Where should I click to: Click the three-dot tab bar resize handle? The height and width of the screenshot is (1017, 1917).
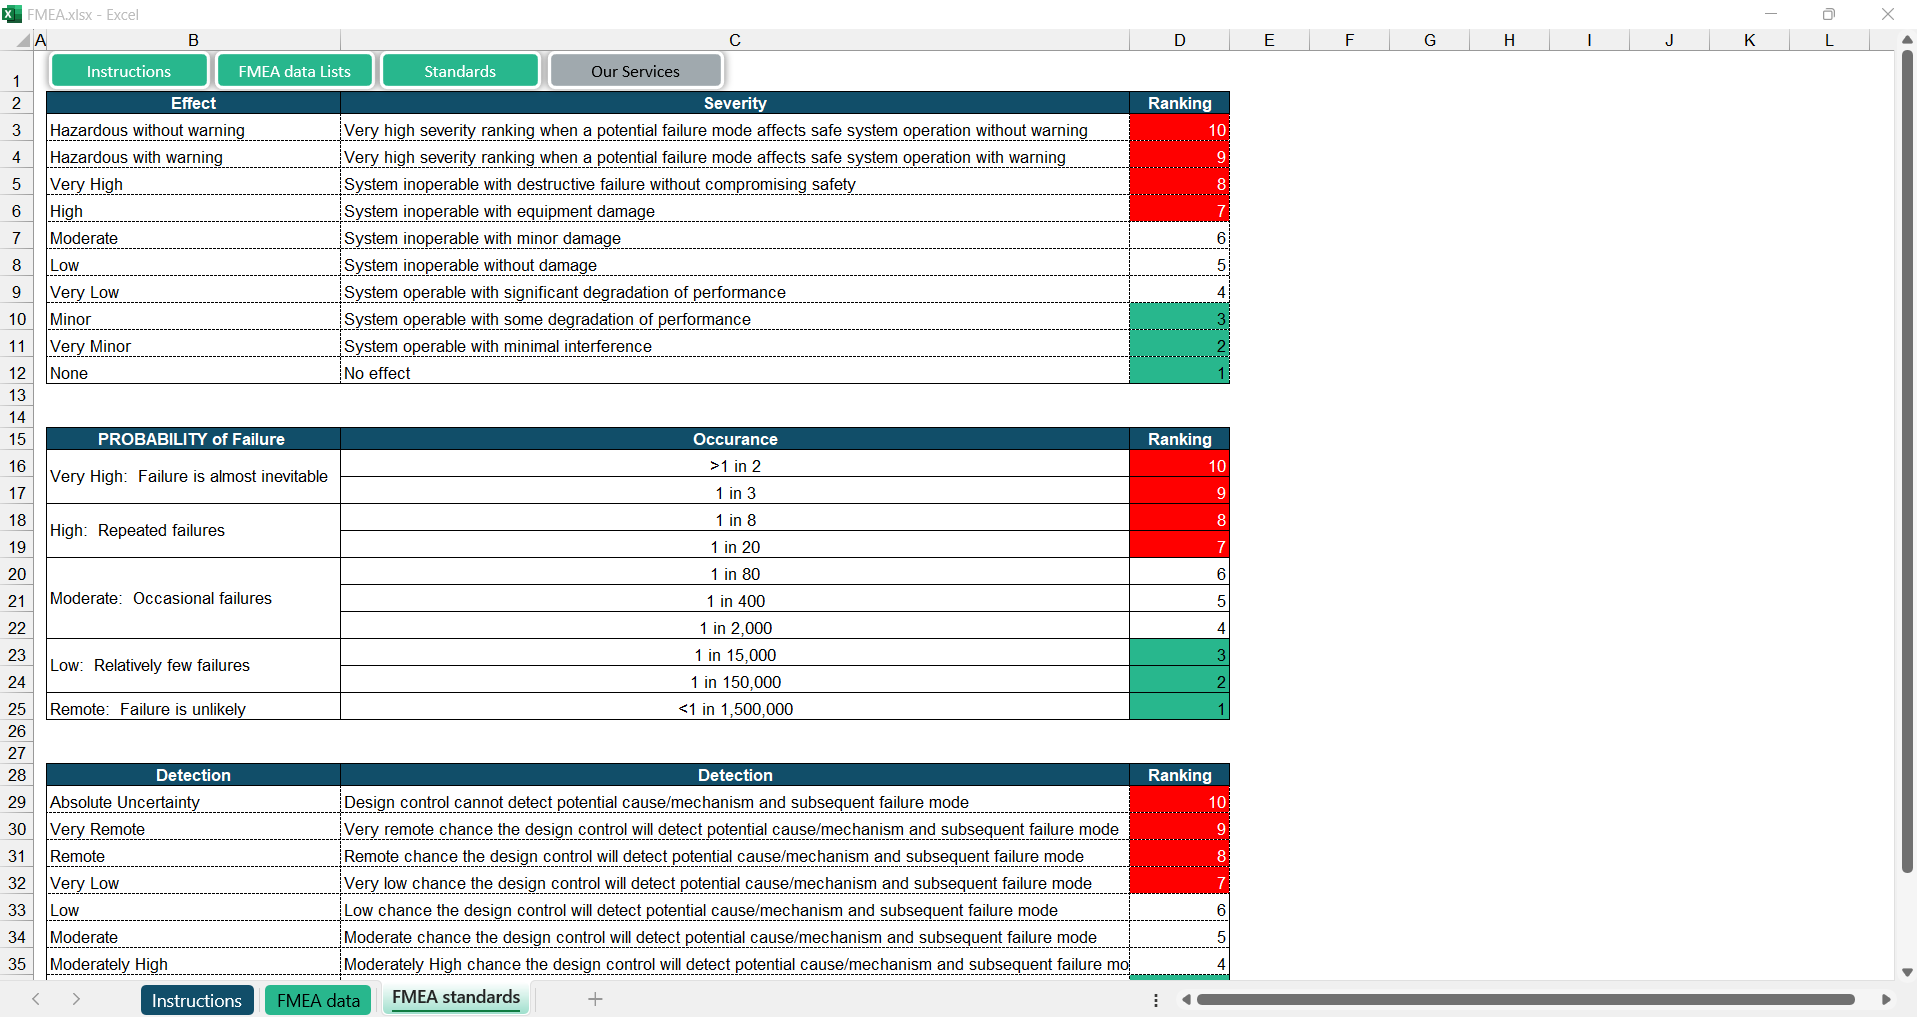coord(1156,1000)
